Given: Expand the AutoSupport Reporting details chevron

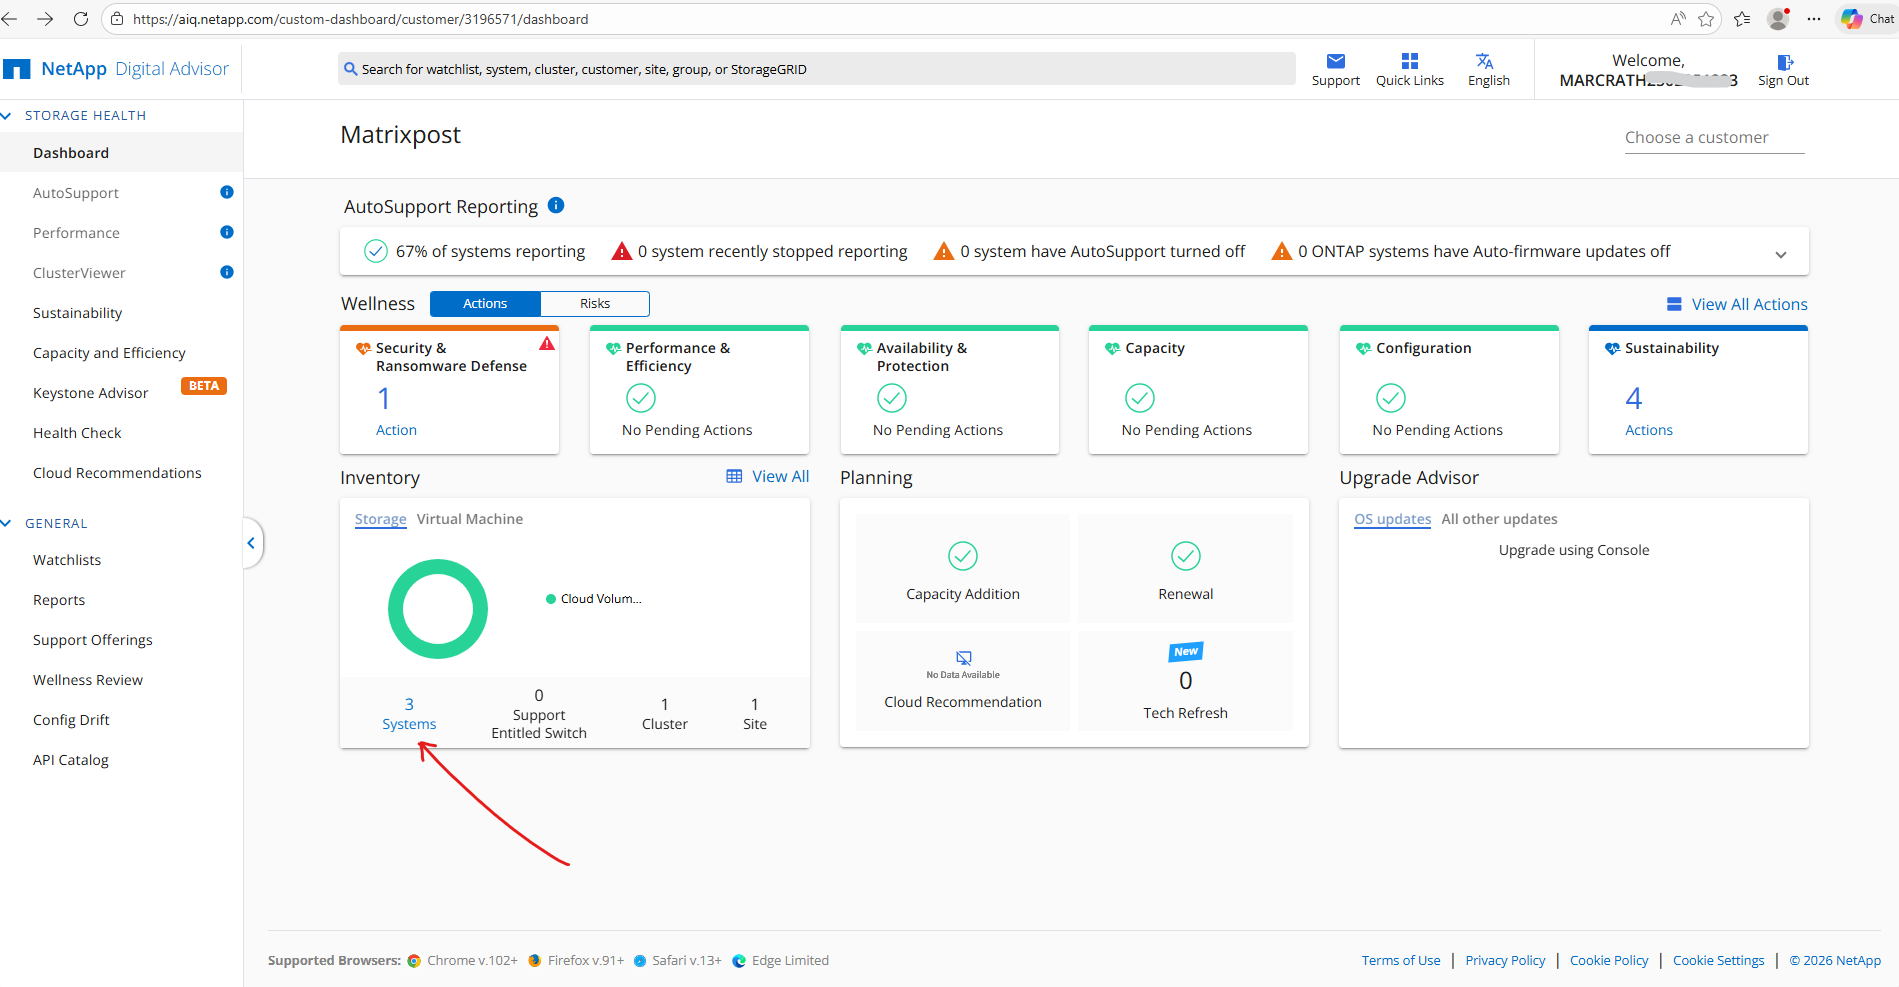Looking at the screenshot, I should point(1780,254).
